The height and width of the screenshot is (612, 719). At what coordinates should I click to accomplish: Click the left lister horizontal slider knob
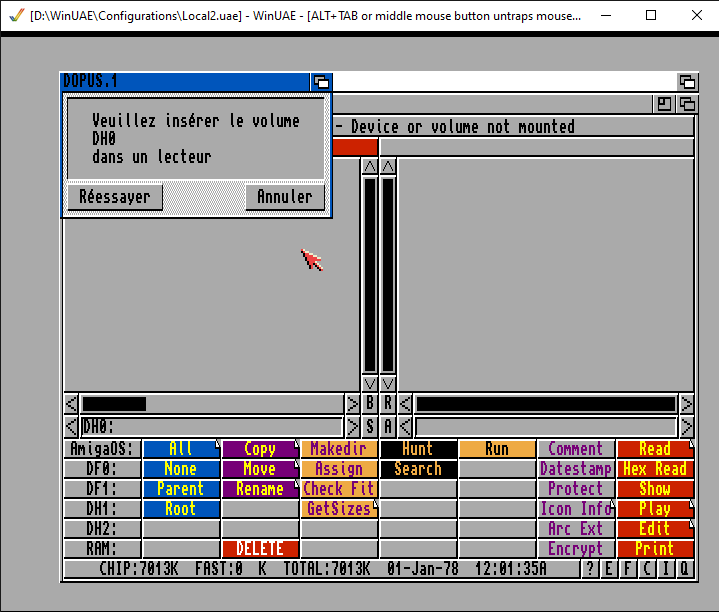(114, 404)
